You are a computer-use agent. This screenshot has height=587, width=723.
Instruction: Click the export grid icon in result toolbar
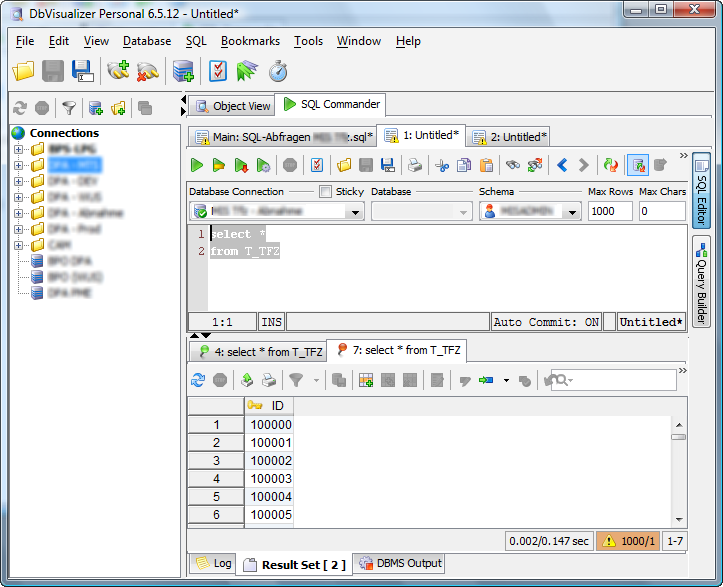pos(247,380)
